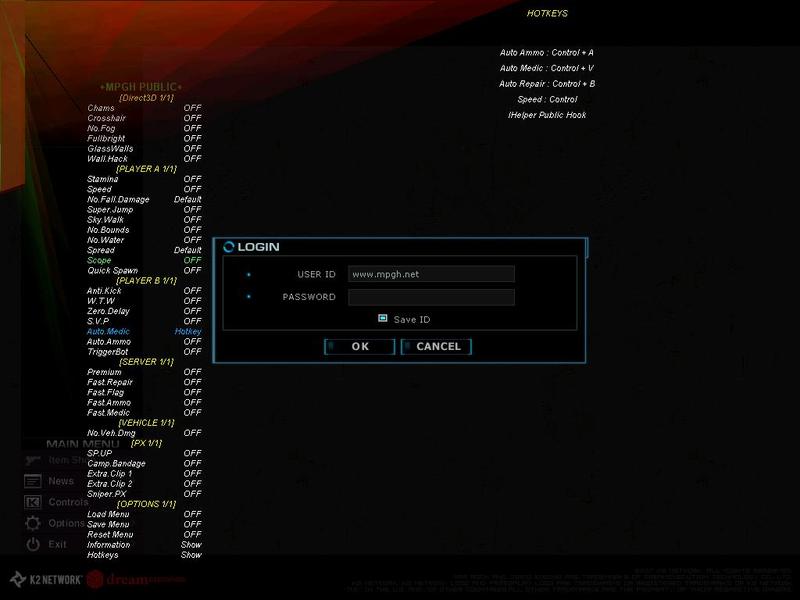
Task: Toggle the Chams OFF setting
Action: [192, 108]
